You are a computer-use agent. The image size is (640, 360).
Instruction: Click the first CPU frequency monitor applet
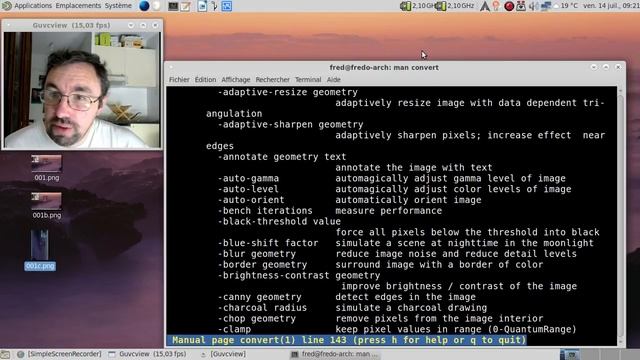(417, 6)
